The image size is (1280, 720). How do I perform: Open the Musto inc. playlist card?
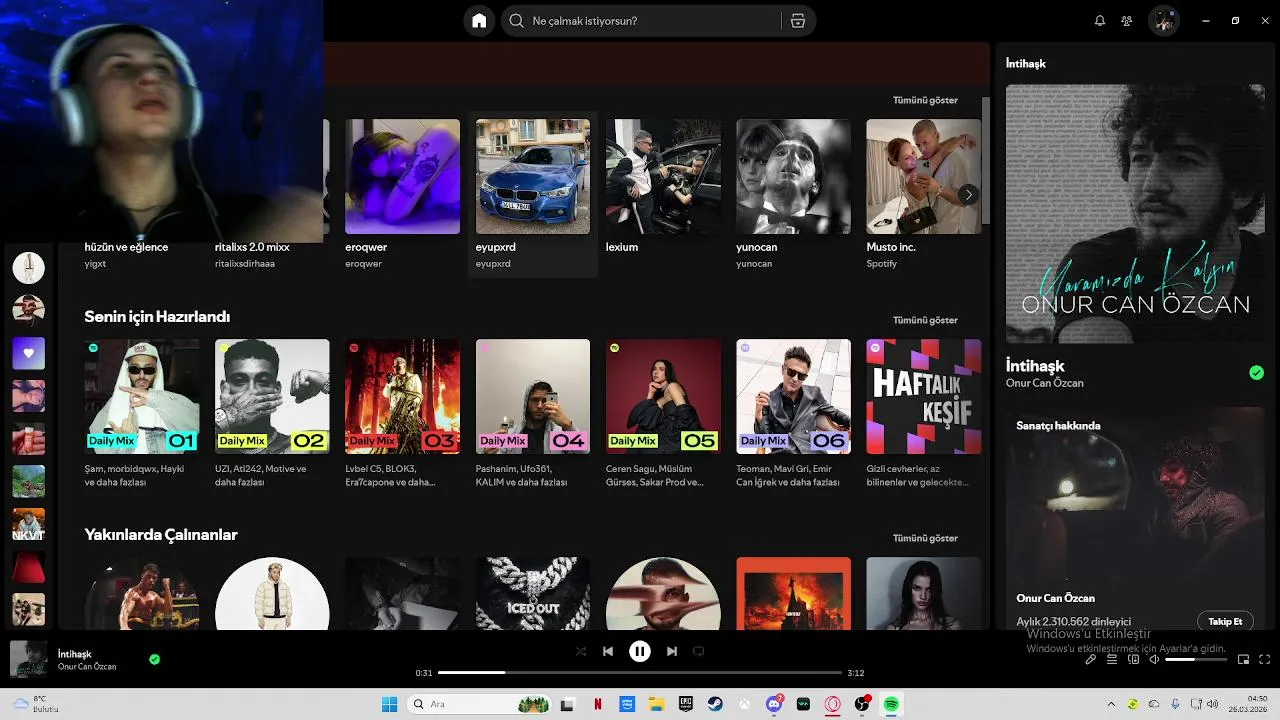pyautogui.click(x=924, y=195)
